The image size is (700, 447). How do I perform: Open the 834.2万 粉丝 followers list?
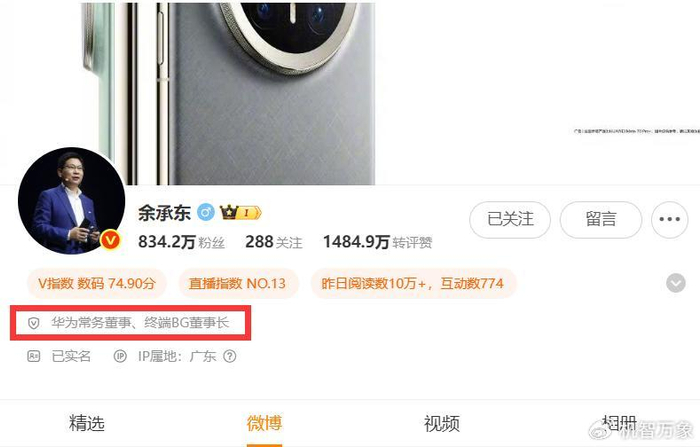click(181, 242)
